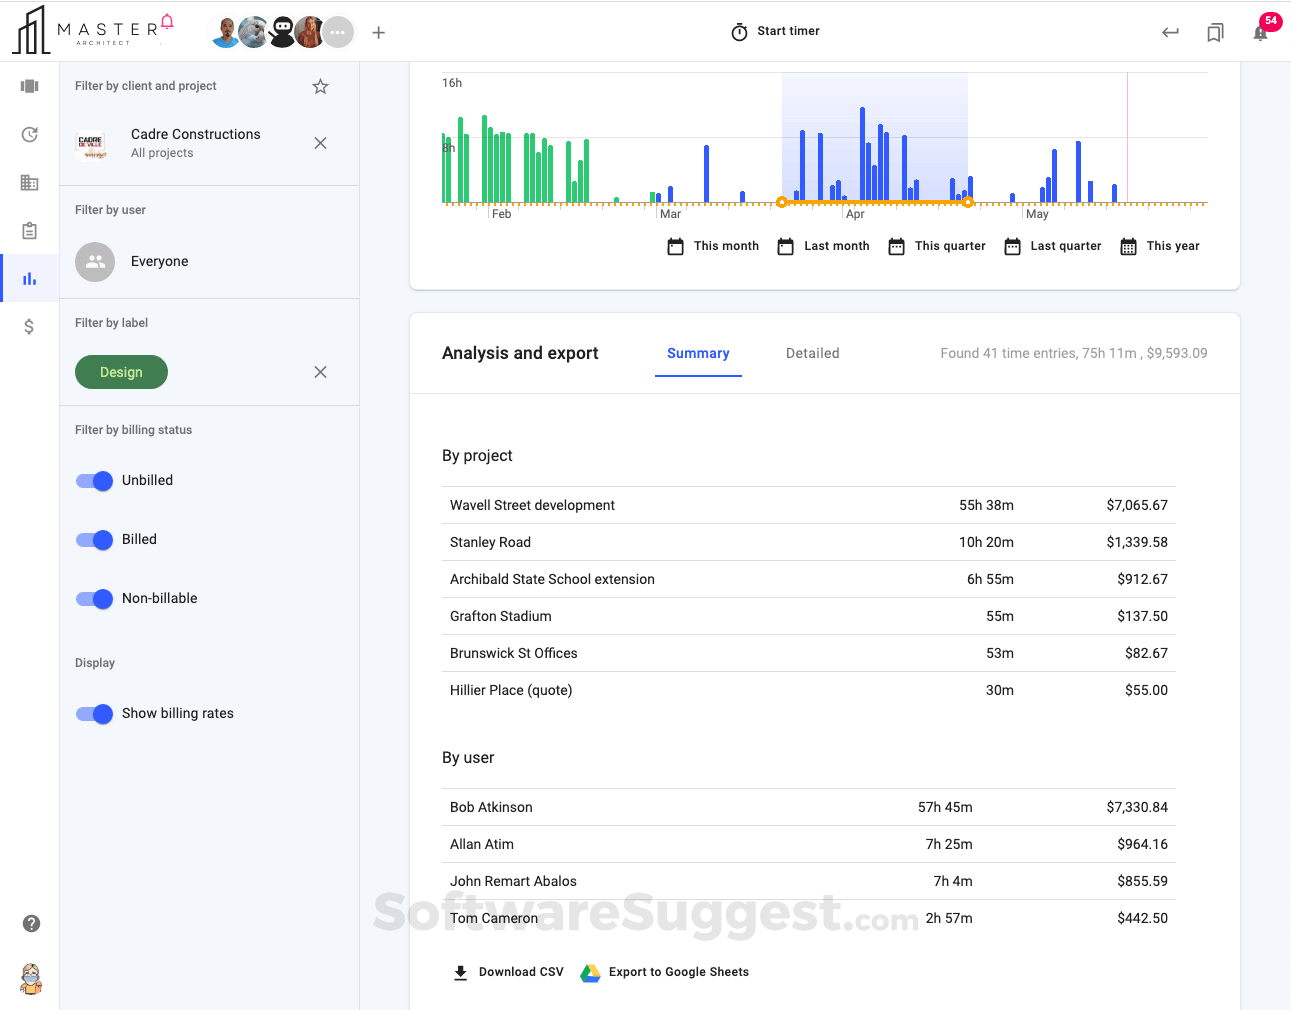Open the bookmarks icon in top bar

[1215, 33]
